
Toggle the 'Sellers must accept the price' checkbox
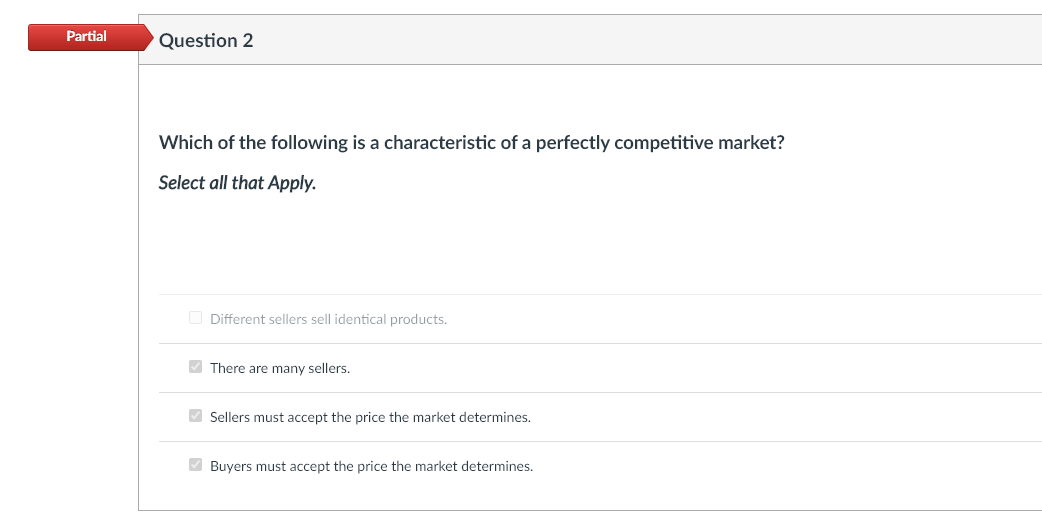click(195, 416)
